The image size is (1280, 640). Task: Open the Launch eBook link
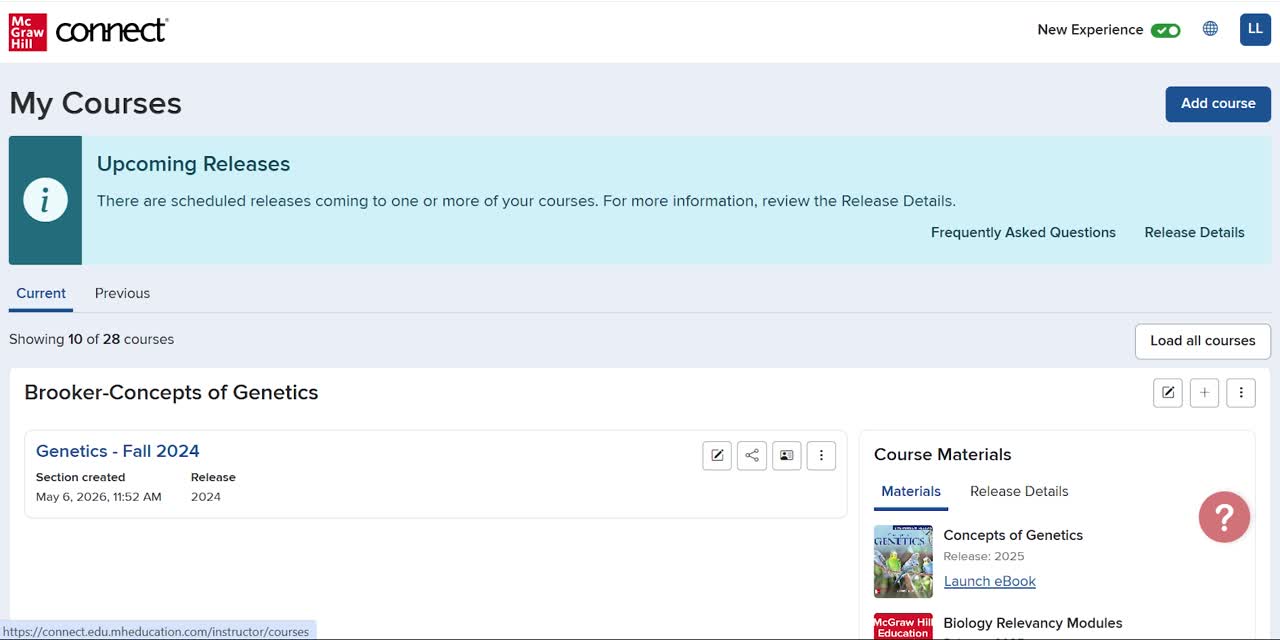click(x=990, y=581)
